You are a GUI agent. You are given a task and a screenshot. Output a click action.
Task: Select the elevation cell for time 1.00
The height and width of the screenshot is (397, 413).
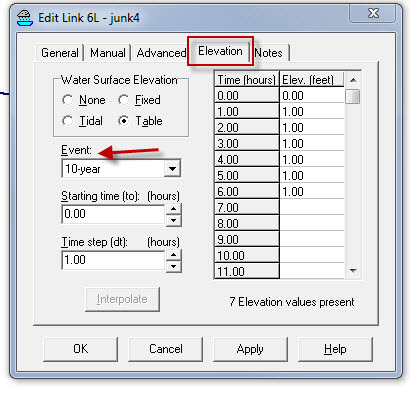pyautogui.click(x=312, y=111)
